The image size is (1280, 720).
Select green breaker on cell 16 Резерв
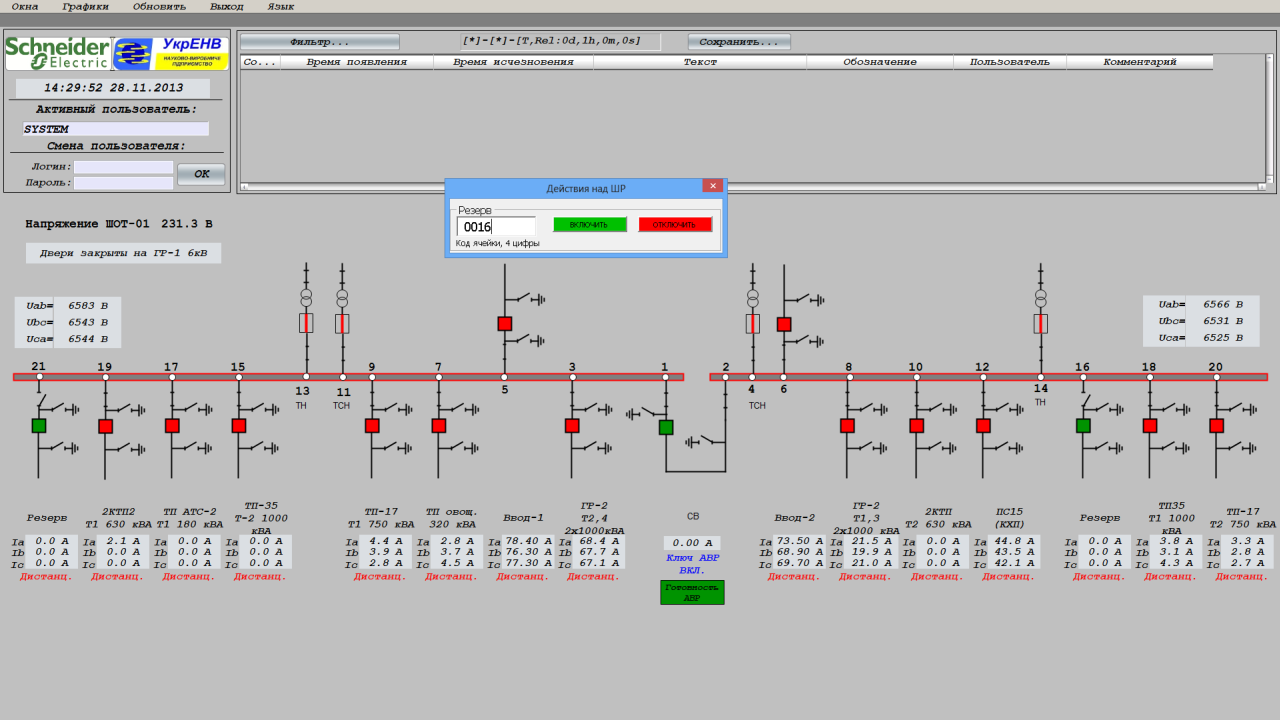(1083, 426)
